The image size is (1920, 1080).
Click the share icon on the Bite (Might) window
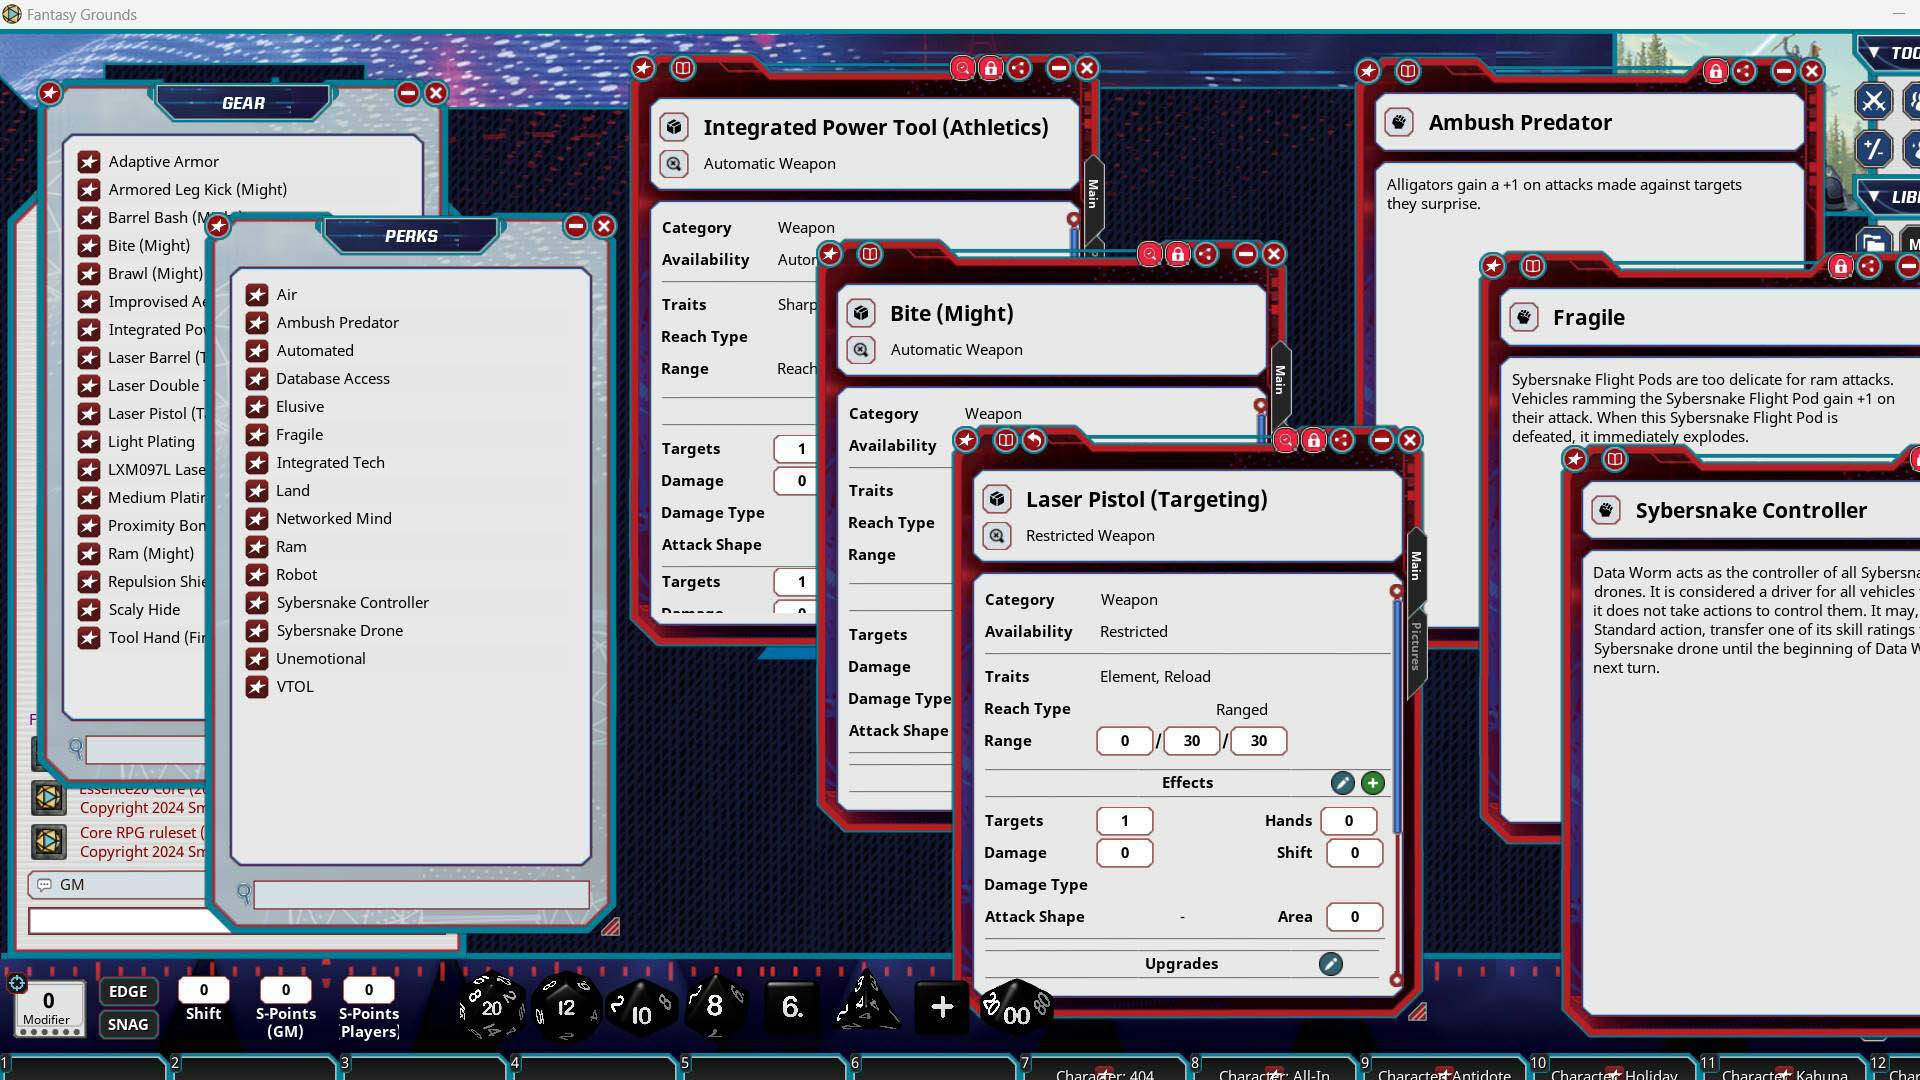pyautogui.click(x=1208, y=255)
